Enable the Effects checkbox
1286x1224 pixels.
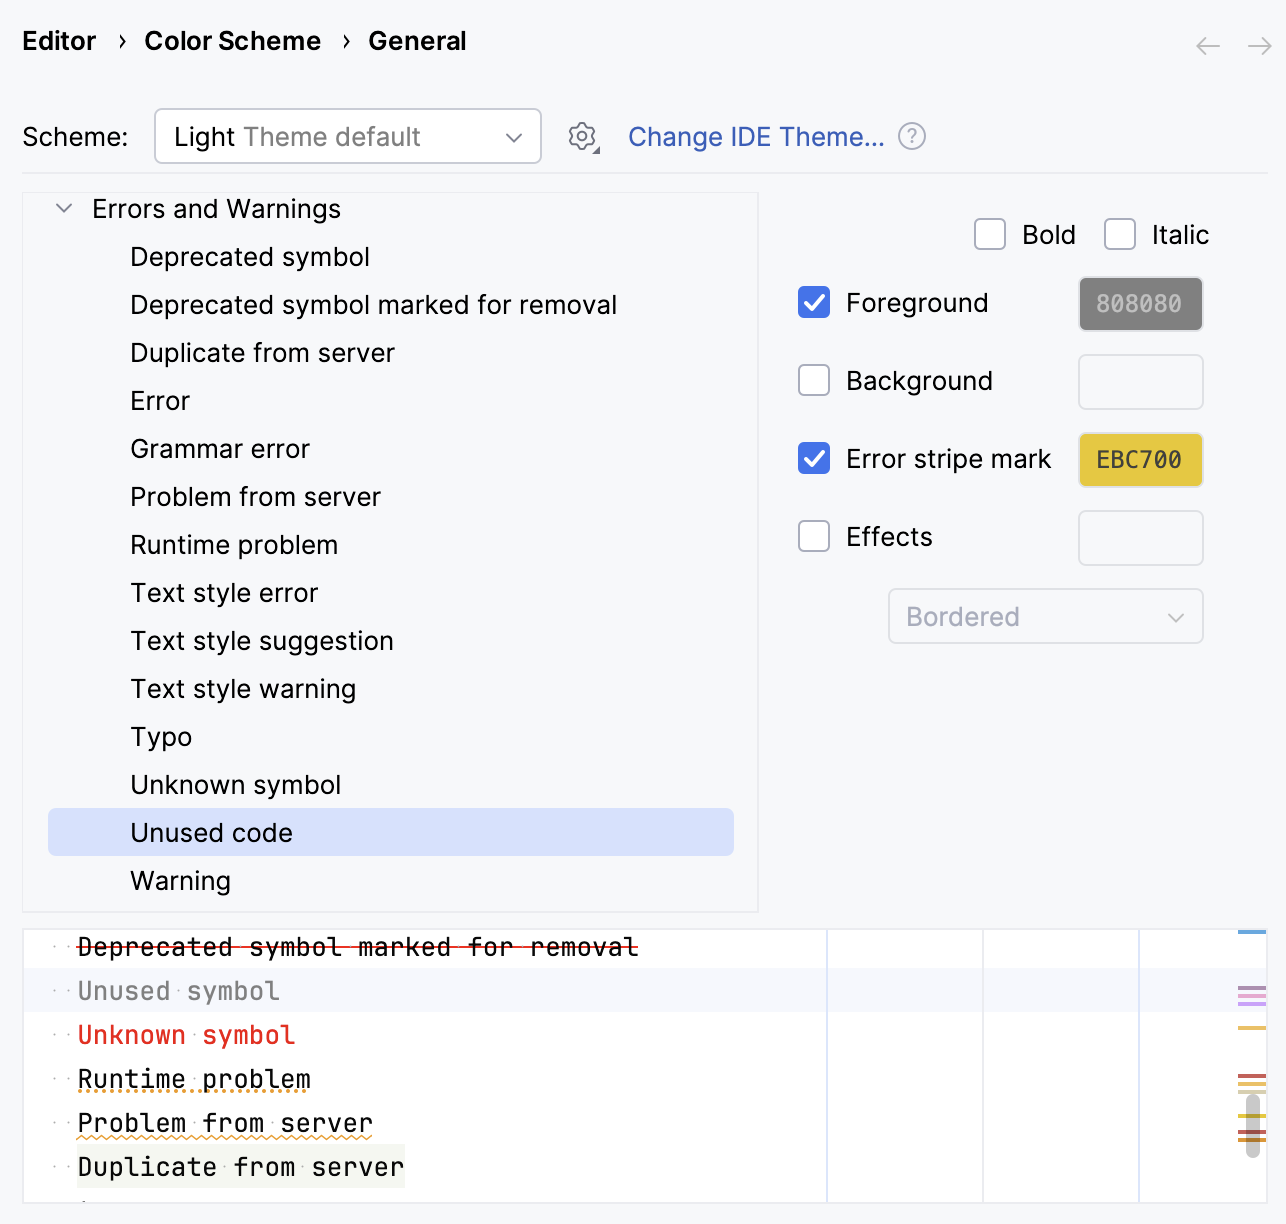[814, 536]
